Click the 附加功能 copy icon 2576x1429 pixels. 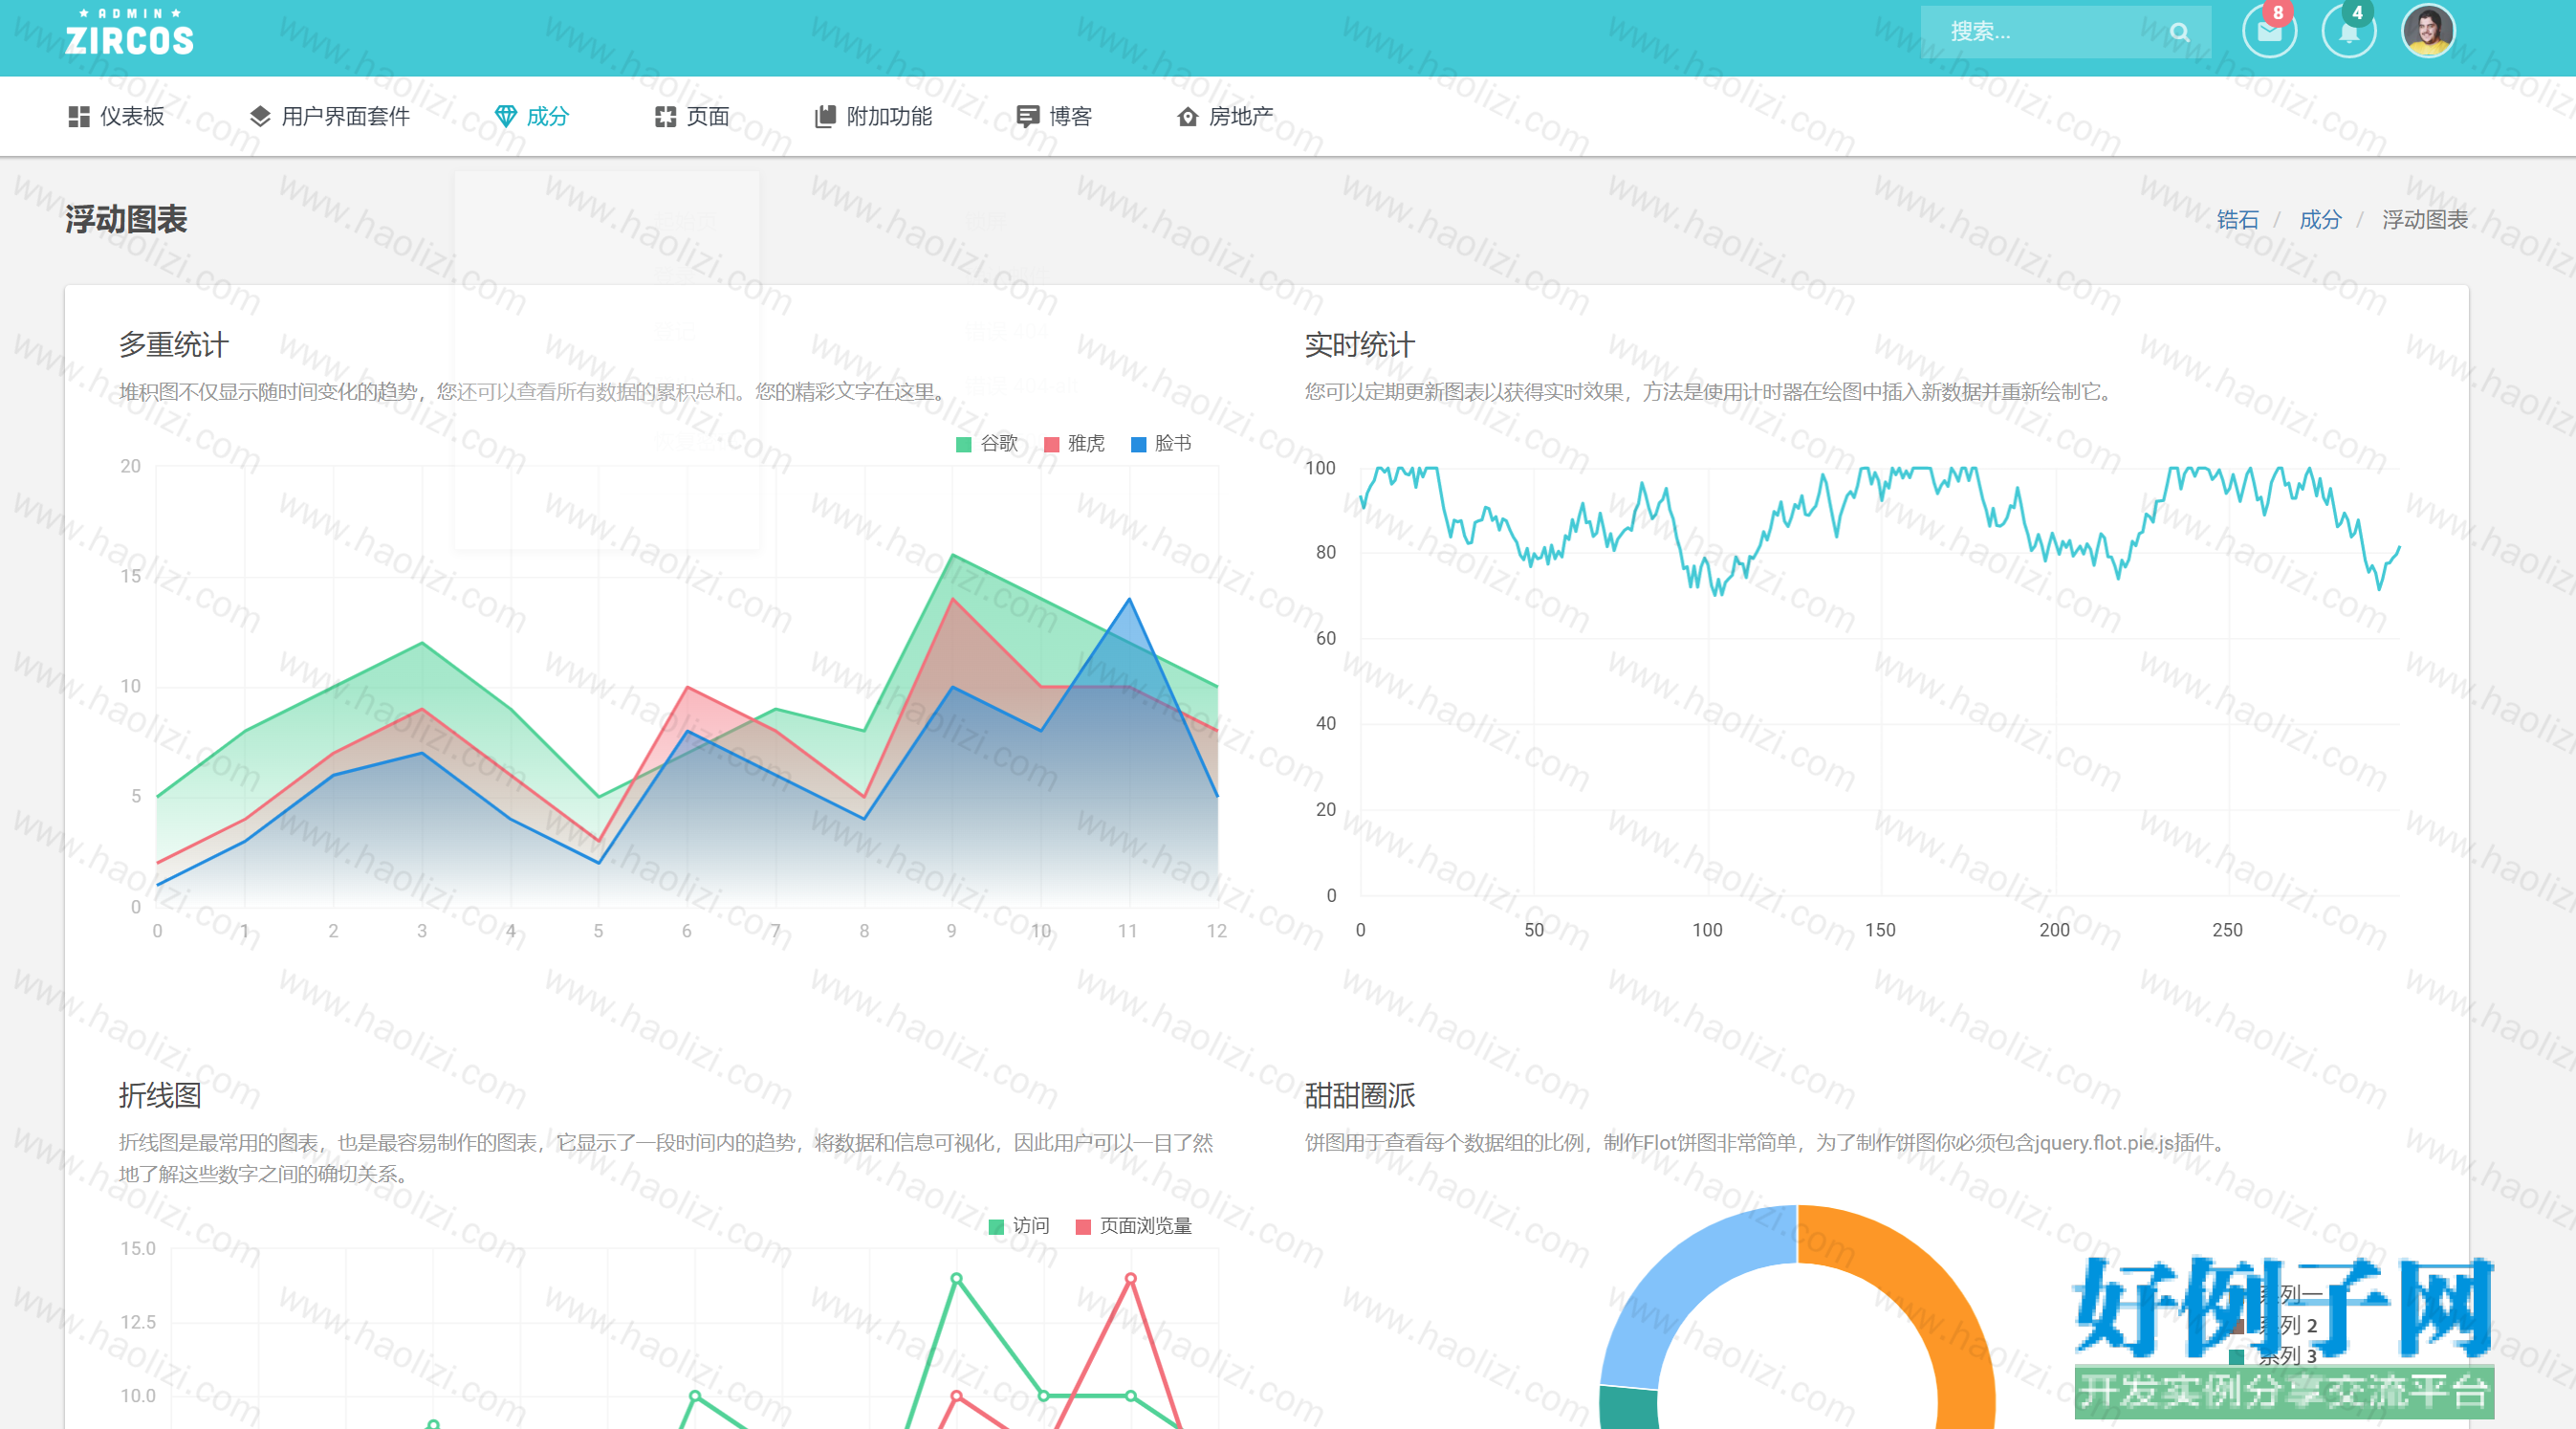pyautogui.click(x=825, y=117)
